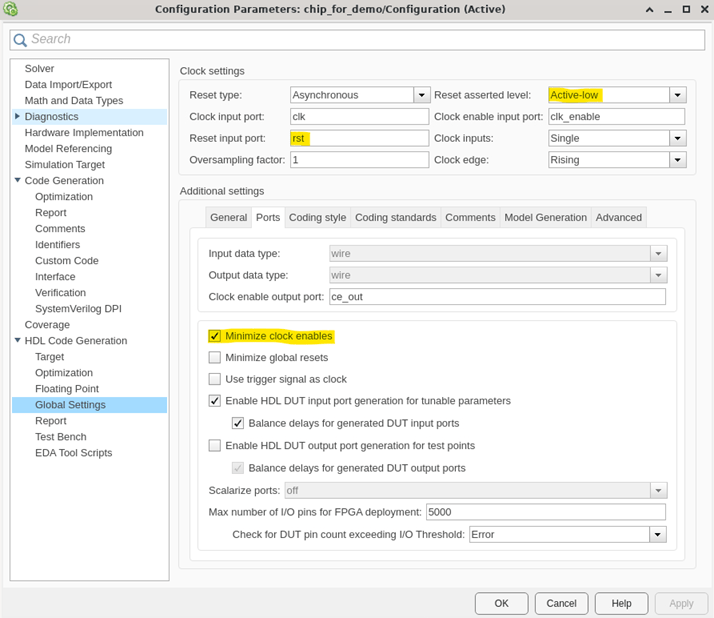714x618 pixels.
Task: Toggle Minimize clock enables checkbox
Action: pyautogui.click(x=215, y=336)
